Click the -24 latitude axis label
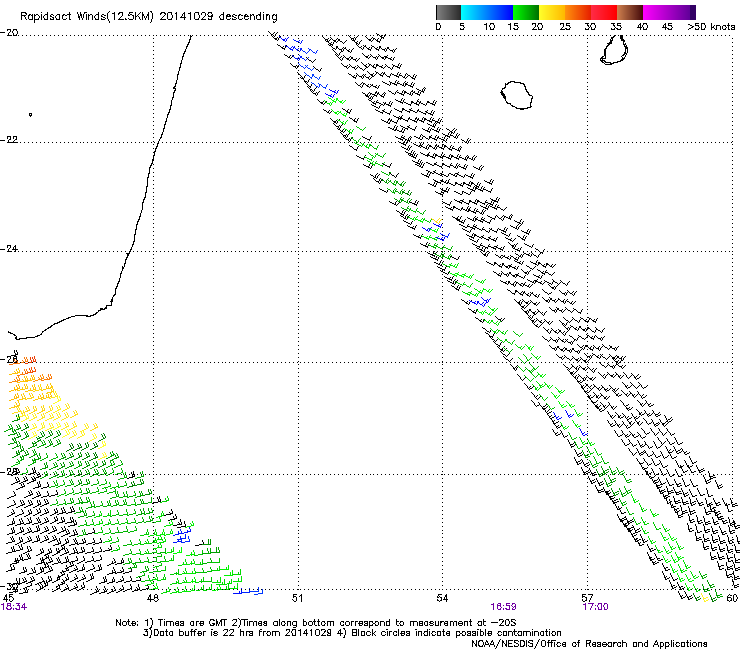The width and height of the screenshot is (740, 650). (x=9, y=249)
